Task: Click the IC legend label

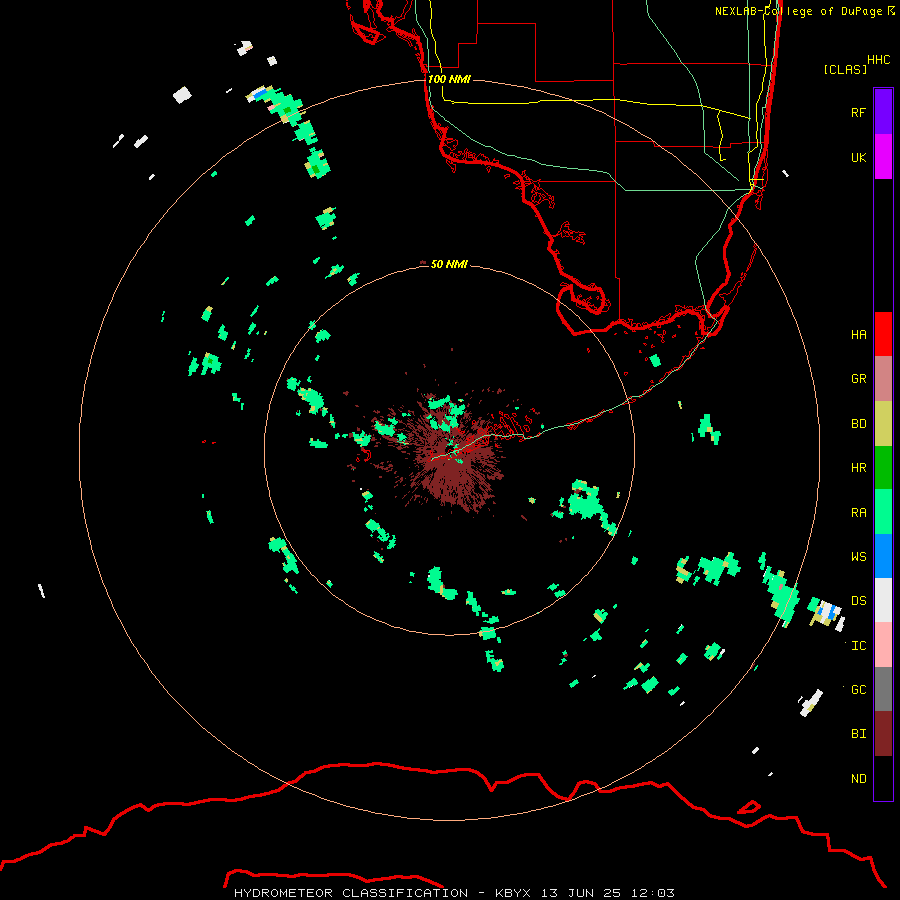Action: click(x=858, y=646)
